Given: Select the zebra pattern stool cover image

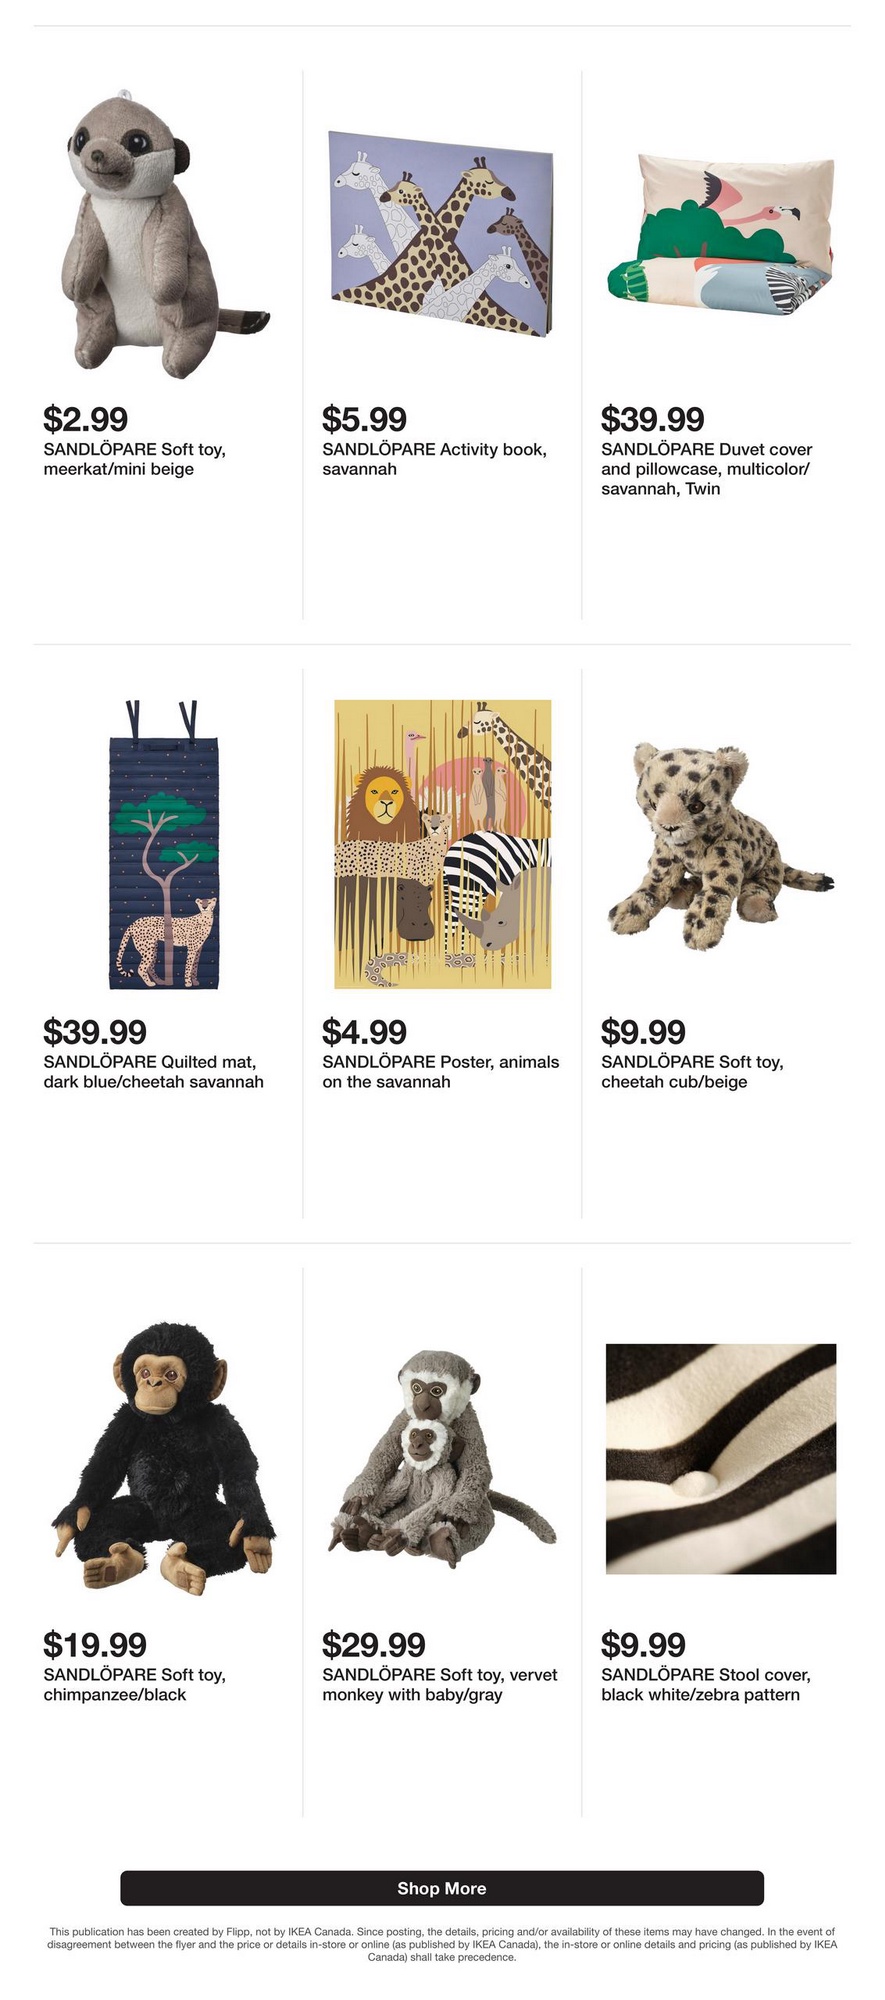Looking at the screenshot, I should pyautogui.click(x=721, y=1459).
